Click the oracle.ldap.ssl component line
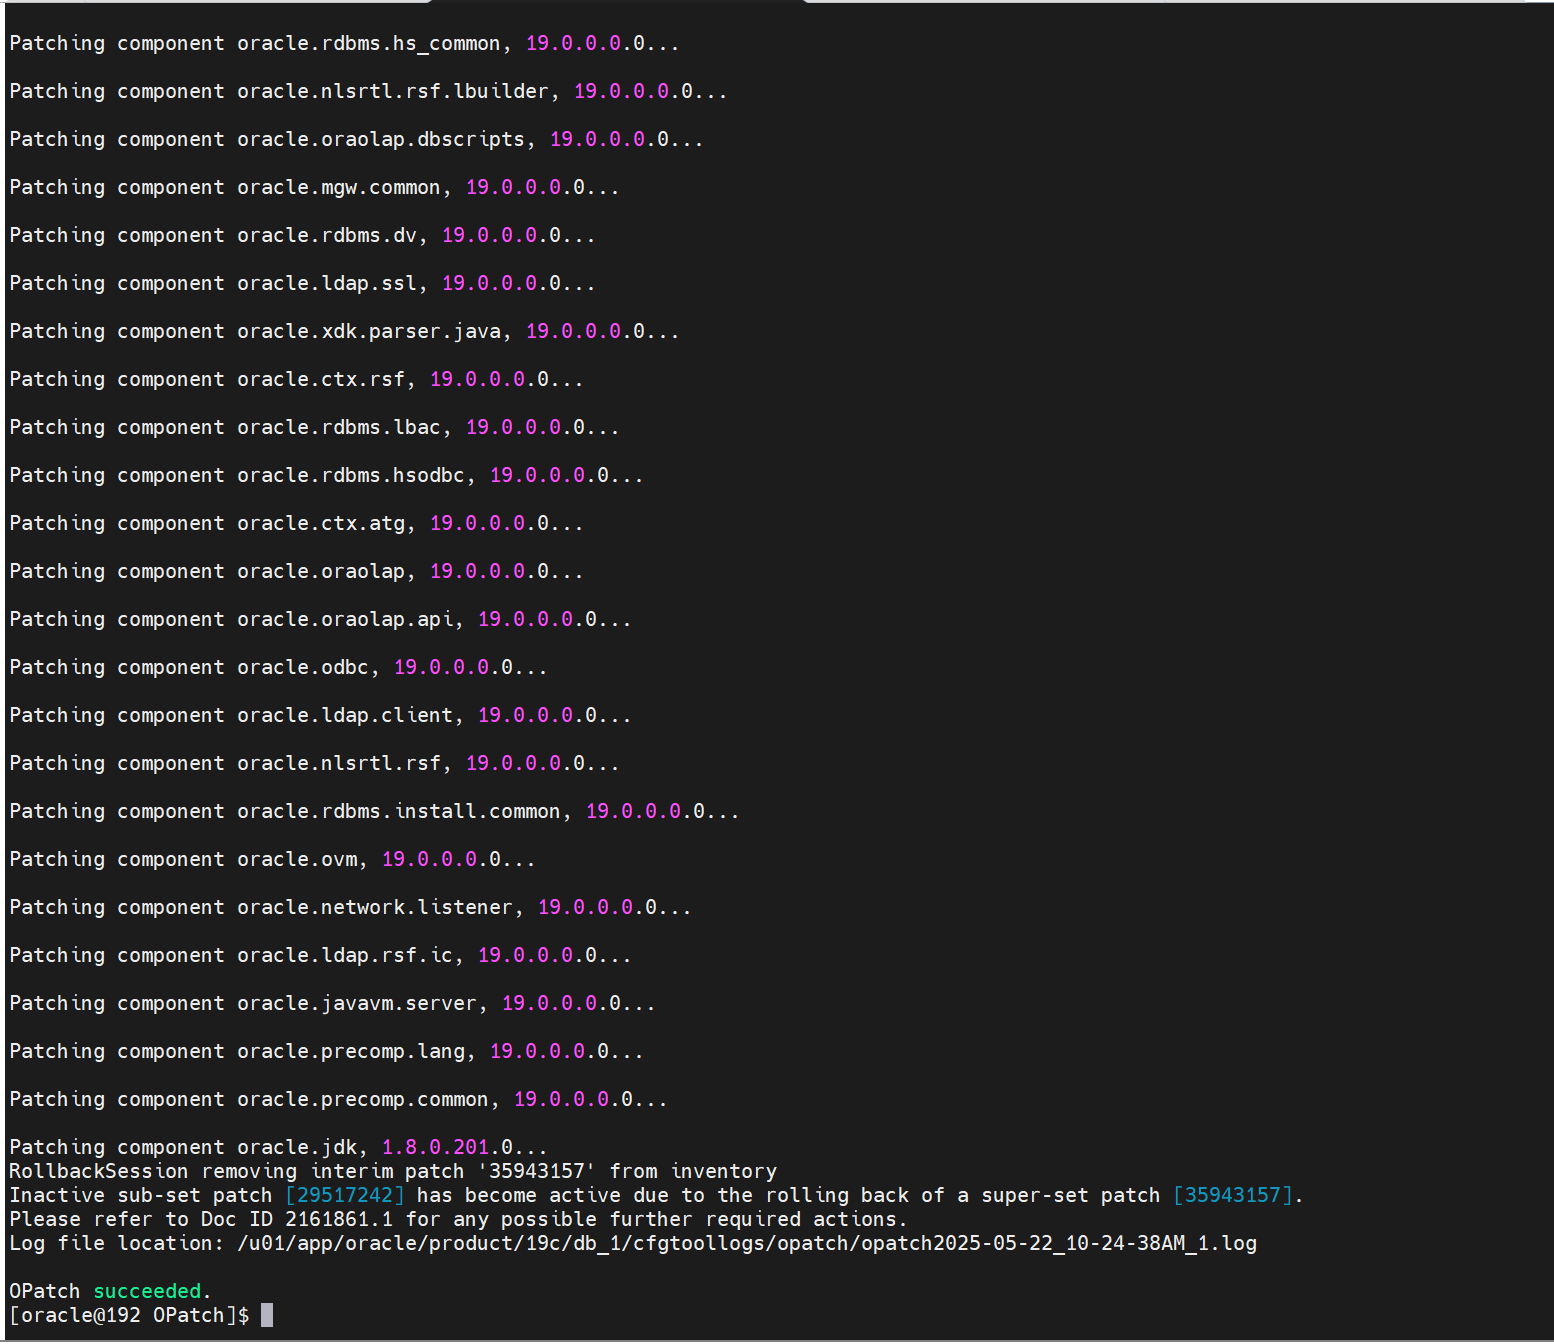This screenshot has height=1344, width=1554. (x=302, y=283)
